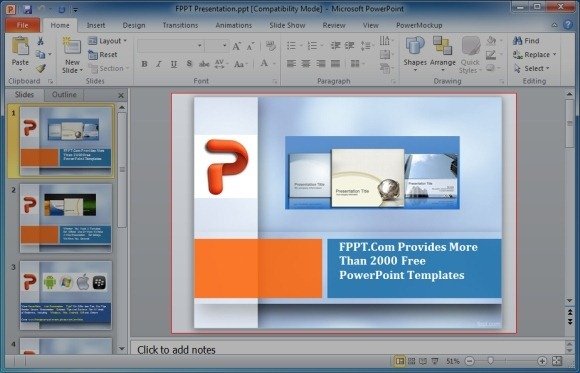Toggle Bold formatting
This screenshot has height=373, width=580.
[x=145, y=64]
